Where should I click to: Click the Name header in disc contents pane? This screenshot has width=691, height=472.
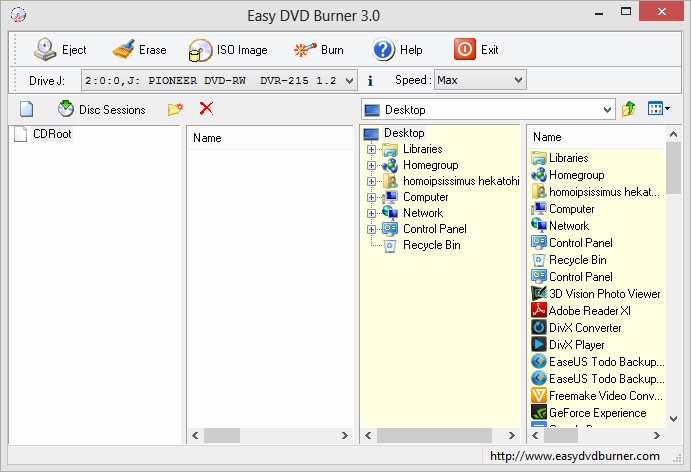(270, 138)
